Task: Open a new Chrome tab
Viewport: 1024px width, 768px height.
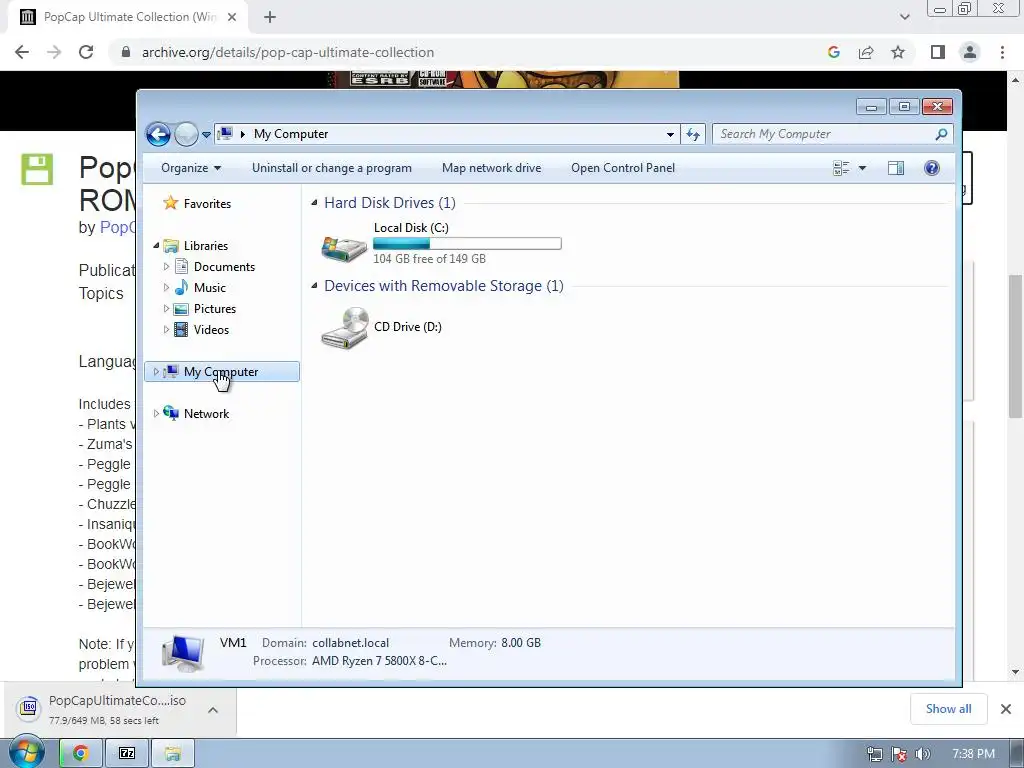Action: (270, 18)
